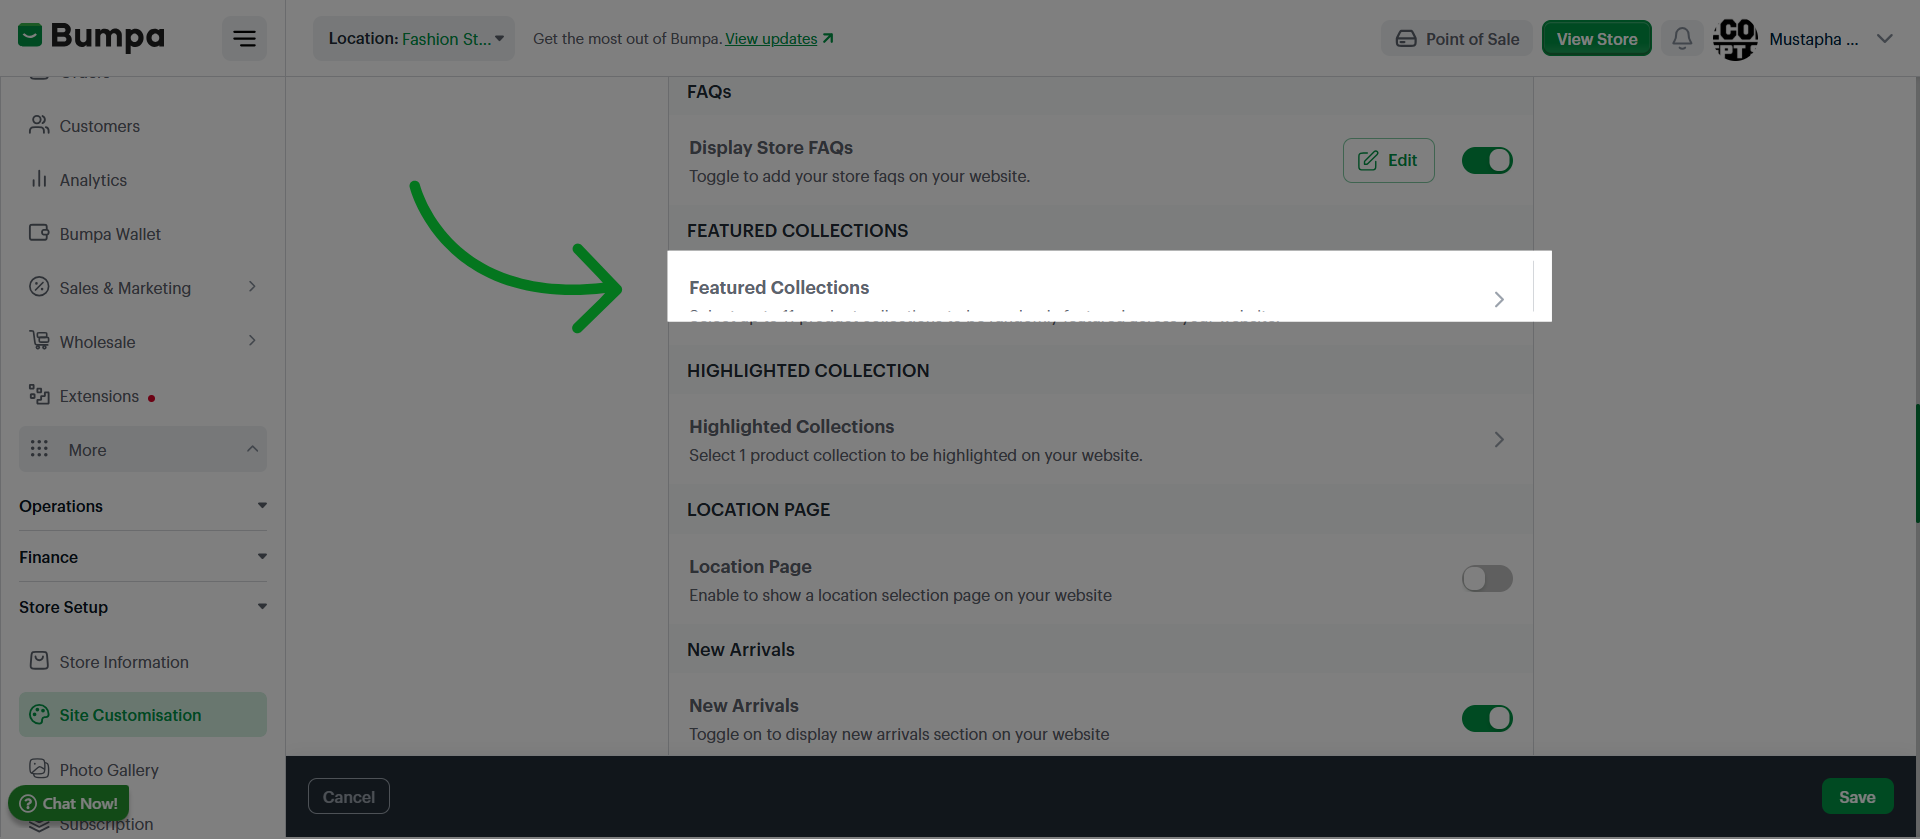
Task: Open the Featured Collections row
Action: 1100,299
